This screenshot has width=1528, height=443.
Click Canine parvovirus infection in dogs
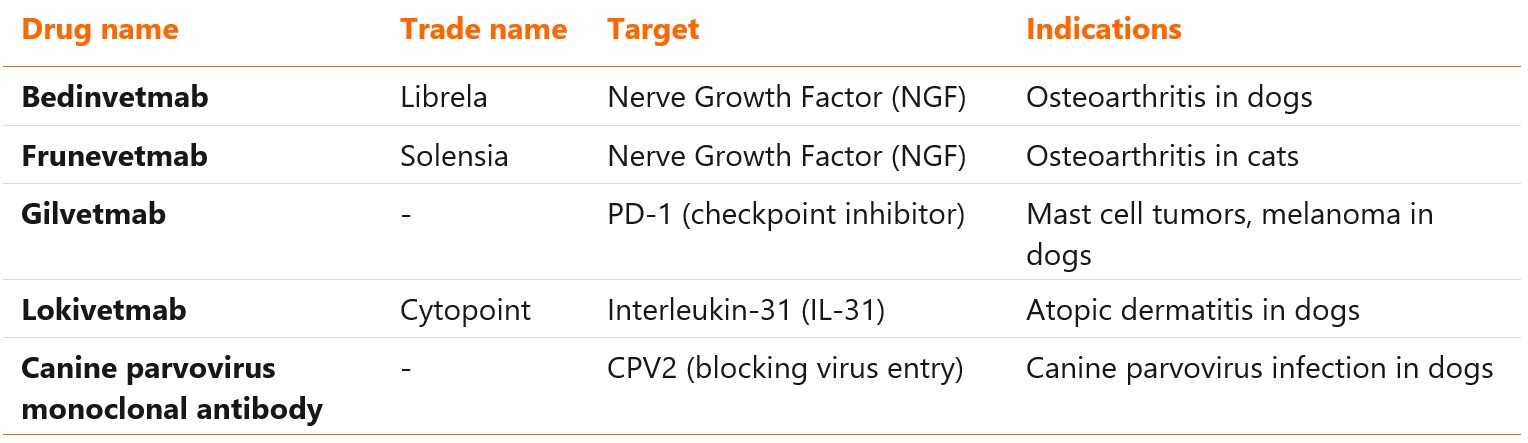pos(1259,368)
